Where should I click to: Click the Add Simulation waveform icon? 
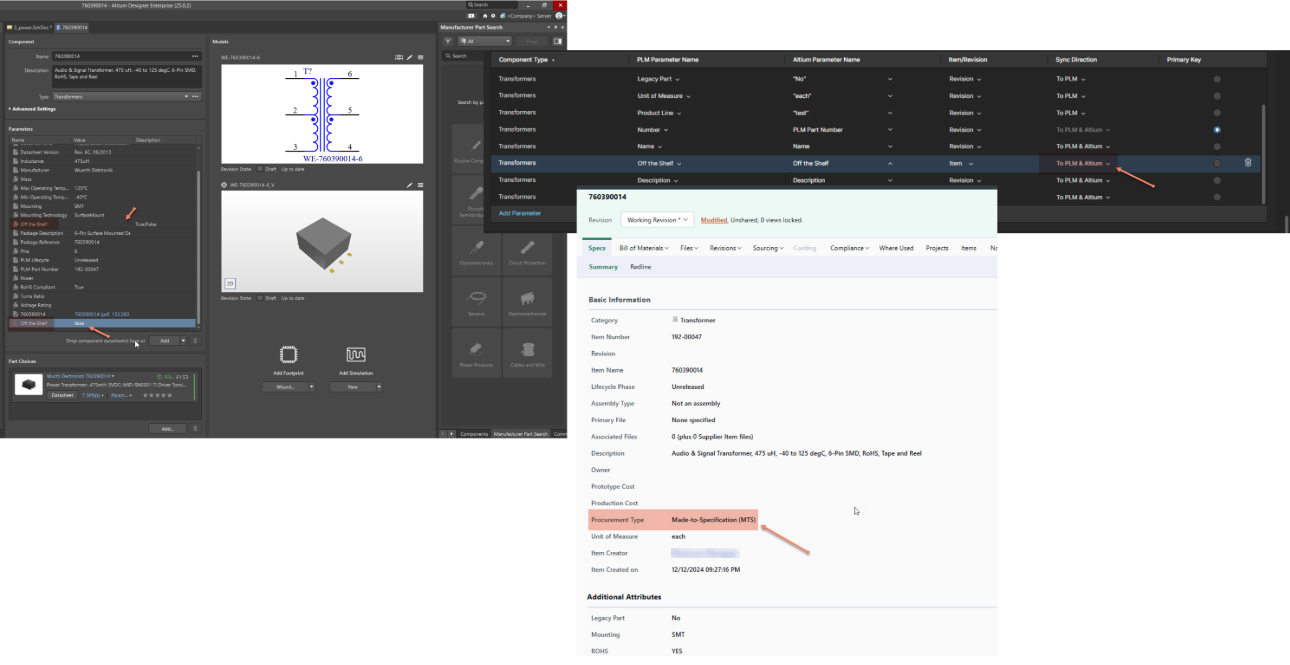click(x=356, y=354)
